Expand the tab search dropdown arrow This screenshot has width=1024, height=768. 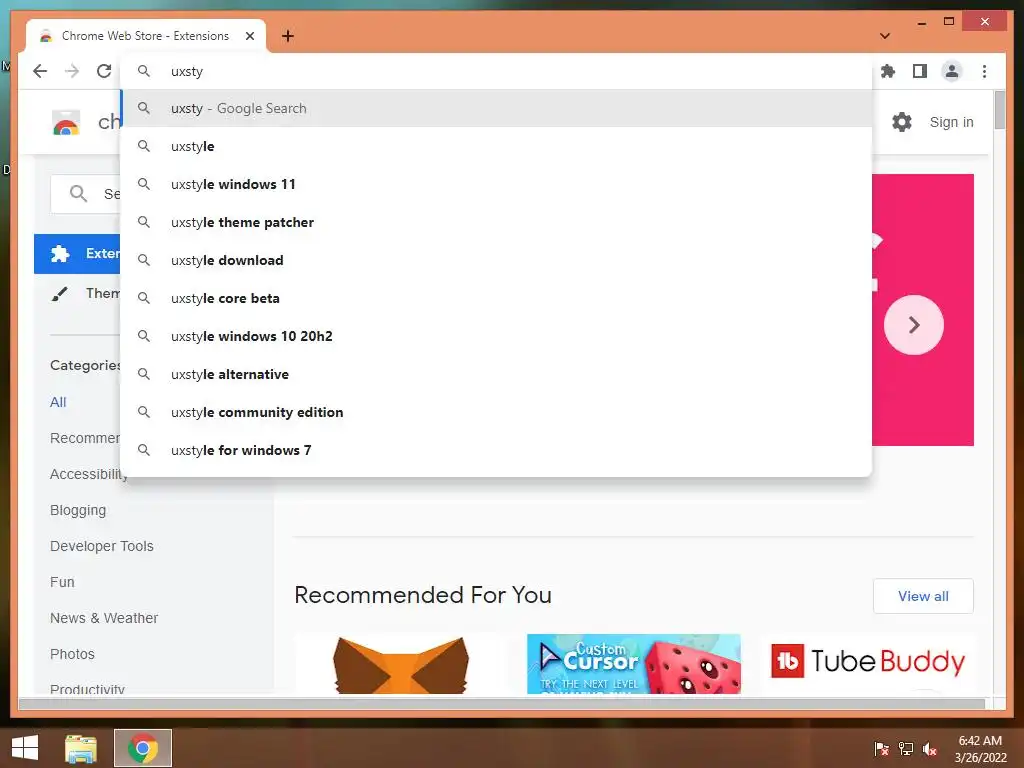[885, 36]
